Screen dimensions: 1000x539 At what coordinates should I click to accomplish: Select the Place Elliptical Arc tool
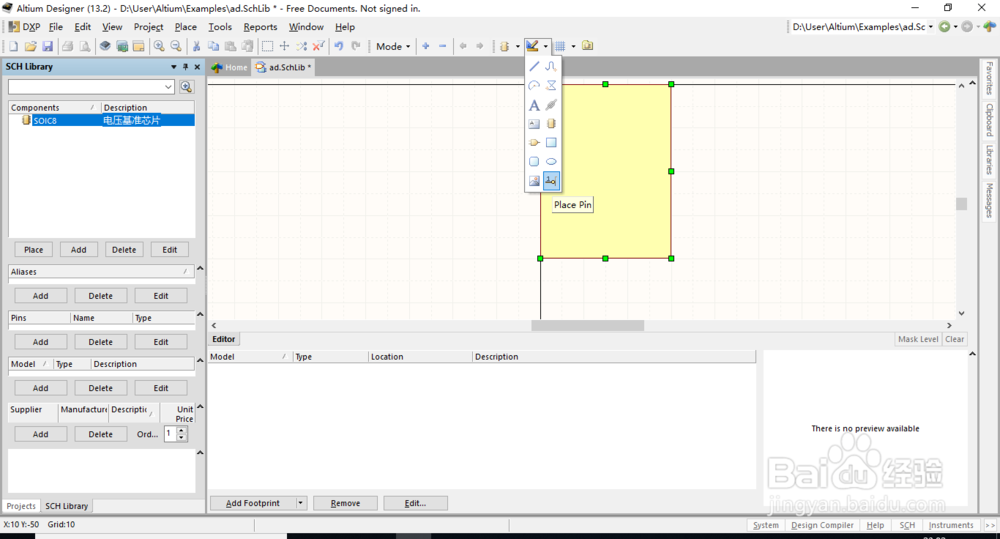[534, 85]
